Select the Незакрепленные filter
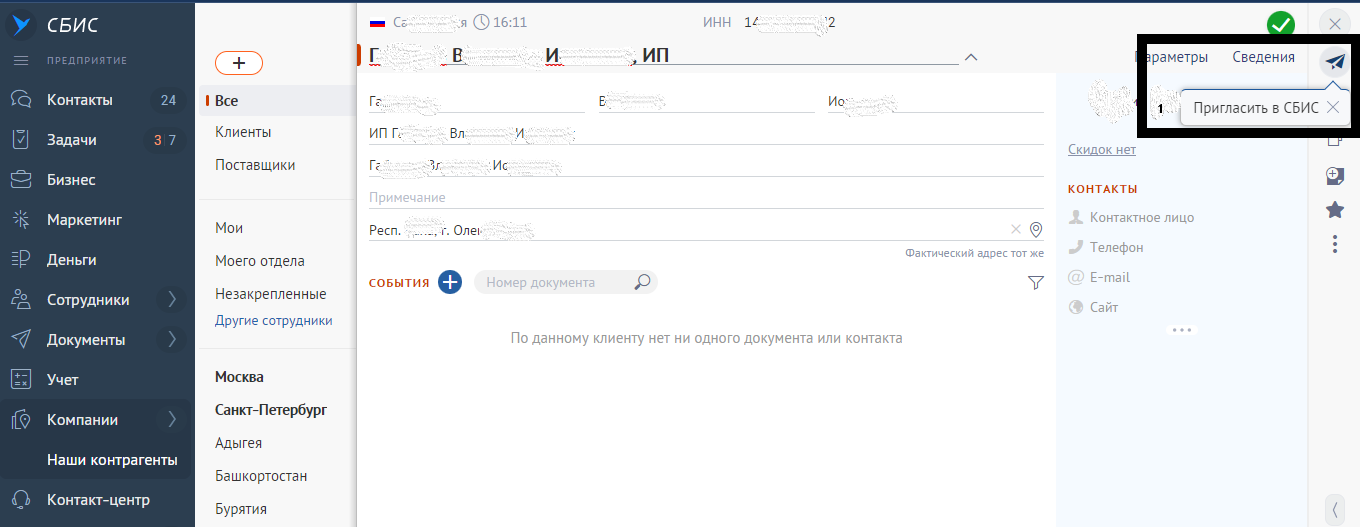This screenshot has width=1360, height=527. pos(271,294)
